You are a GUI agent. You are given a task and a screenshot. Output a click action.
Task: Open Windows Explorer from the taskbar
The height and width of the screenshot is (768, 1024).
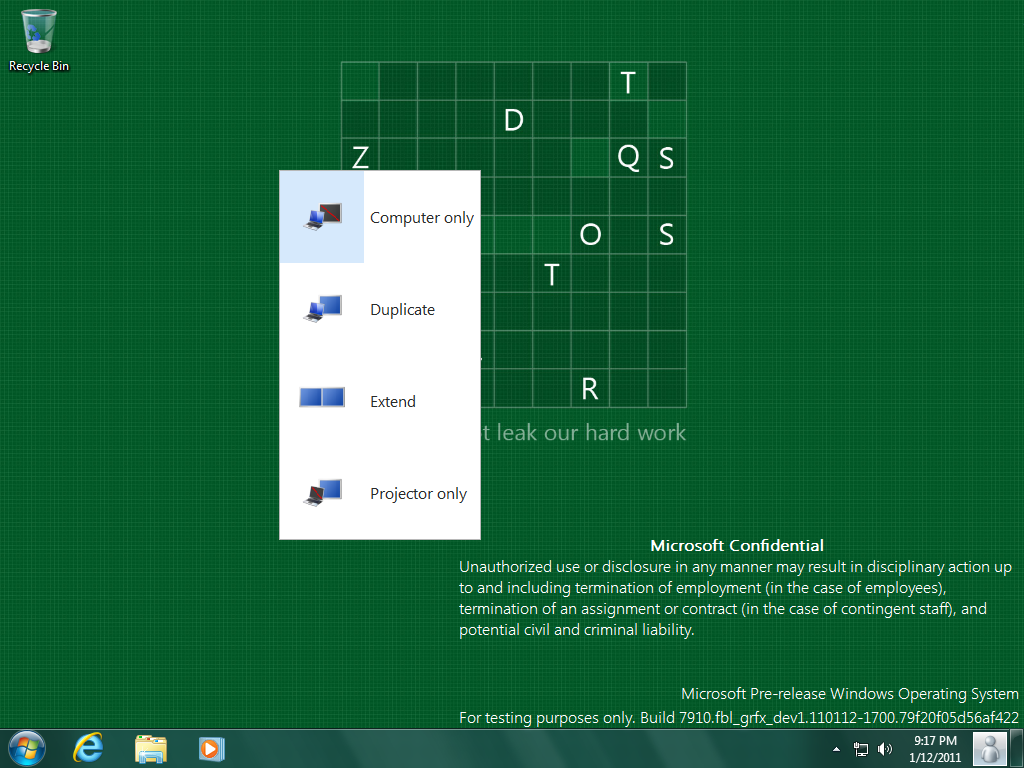click(x=151, y=749)
